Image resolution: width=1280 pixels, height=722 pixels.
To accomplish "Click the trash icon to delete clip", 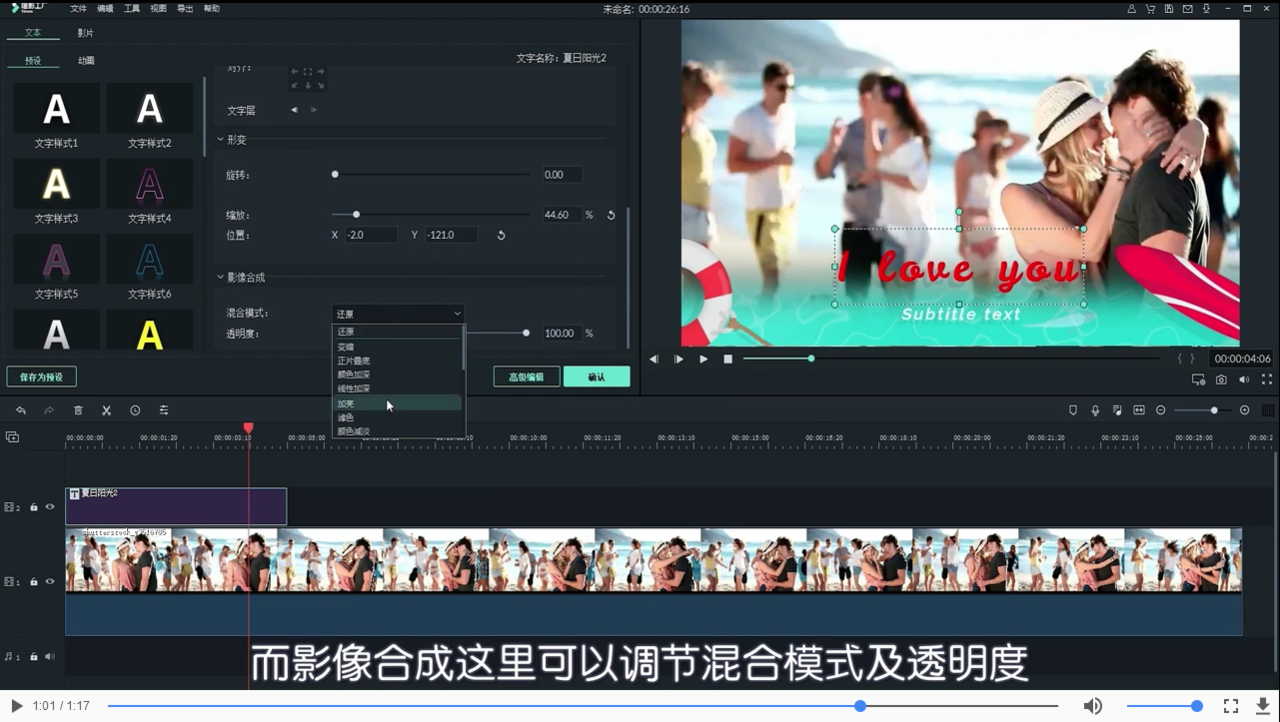I will (x=78, y=410).
